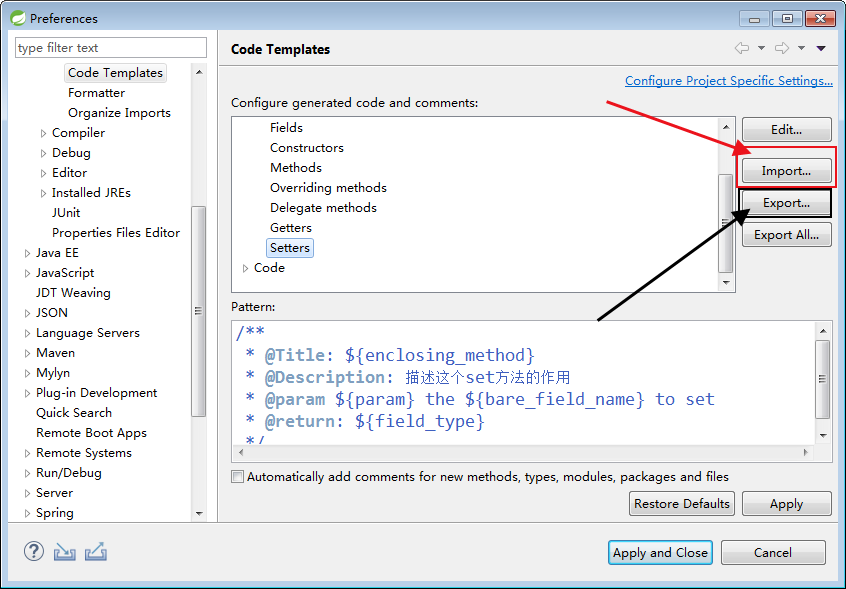This screenshot has width=846, height=589.
Task: Click Apply and Close button
Action: click(x=660, y=552)
